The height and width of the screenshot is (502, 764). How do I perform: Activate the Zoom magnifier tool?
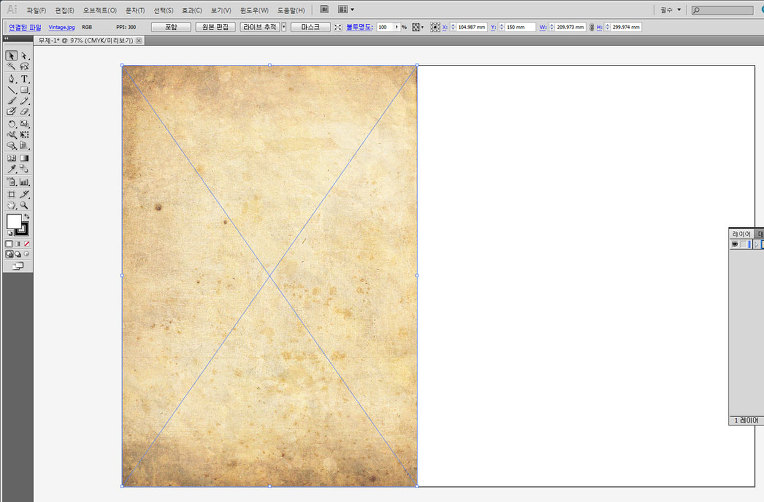(25, 204)
